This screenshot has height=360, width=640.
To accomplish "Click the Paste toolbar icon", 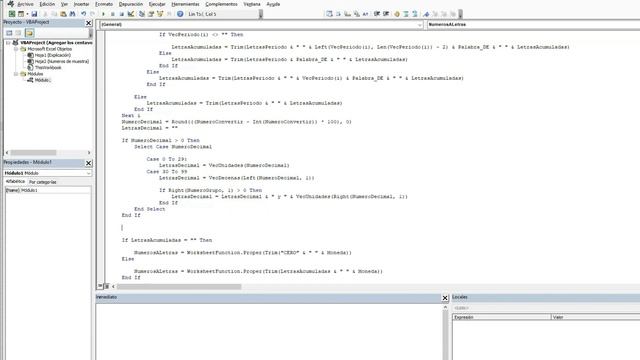I will 63,14.
